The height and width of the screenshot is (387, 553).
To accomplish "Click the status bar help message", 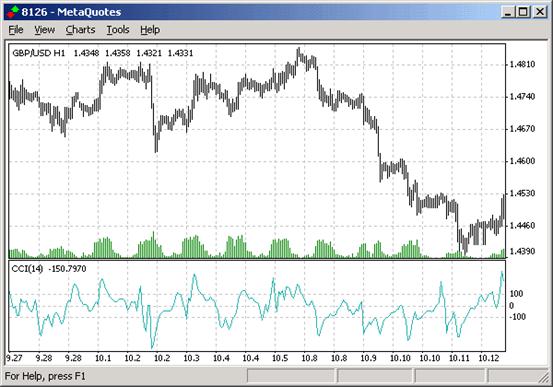I will 45,376.
